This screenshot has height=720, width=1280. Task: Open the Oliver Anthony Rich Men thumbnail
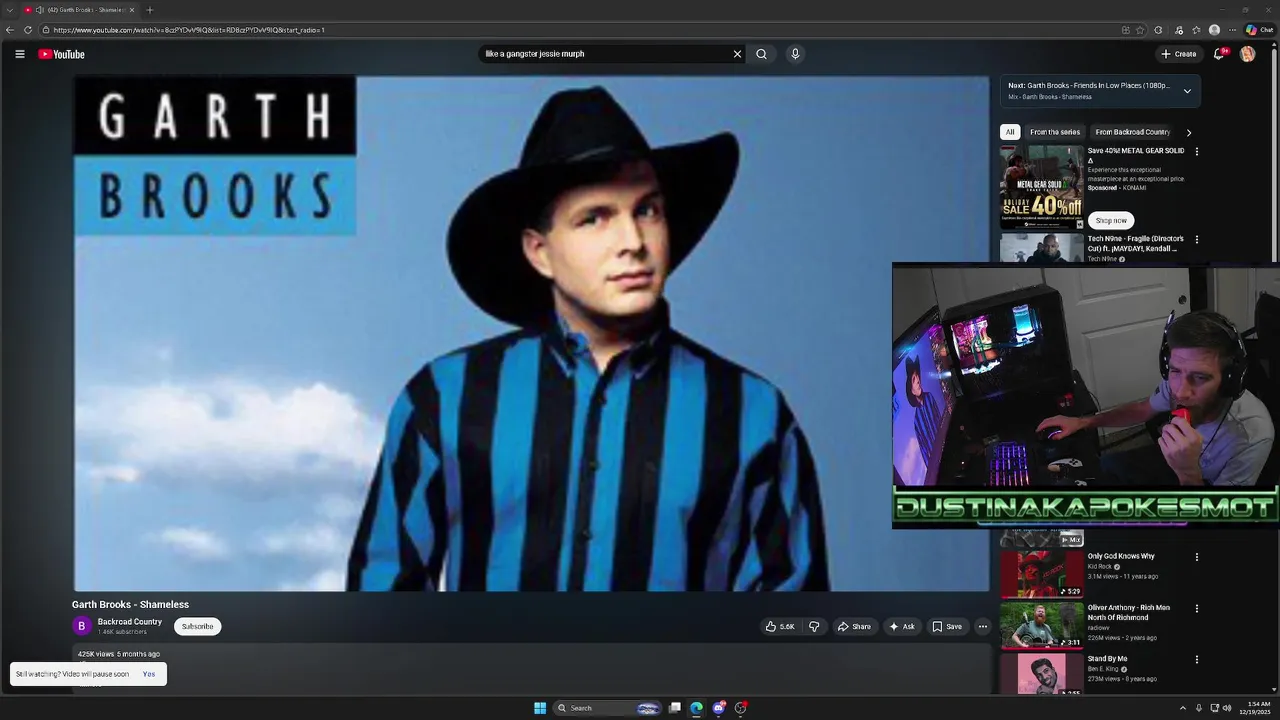tap(1041, 625)
